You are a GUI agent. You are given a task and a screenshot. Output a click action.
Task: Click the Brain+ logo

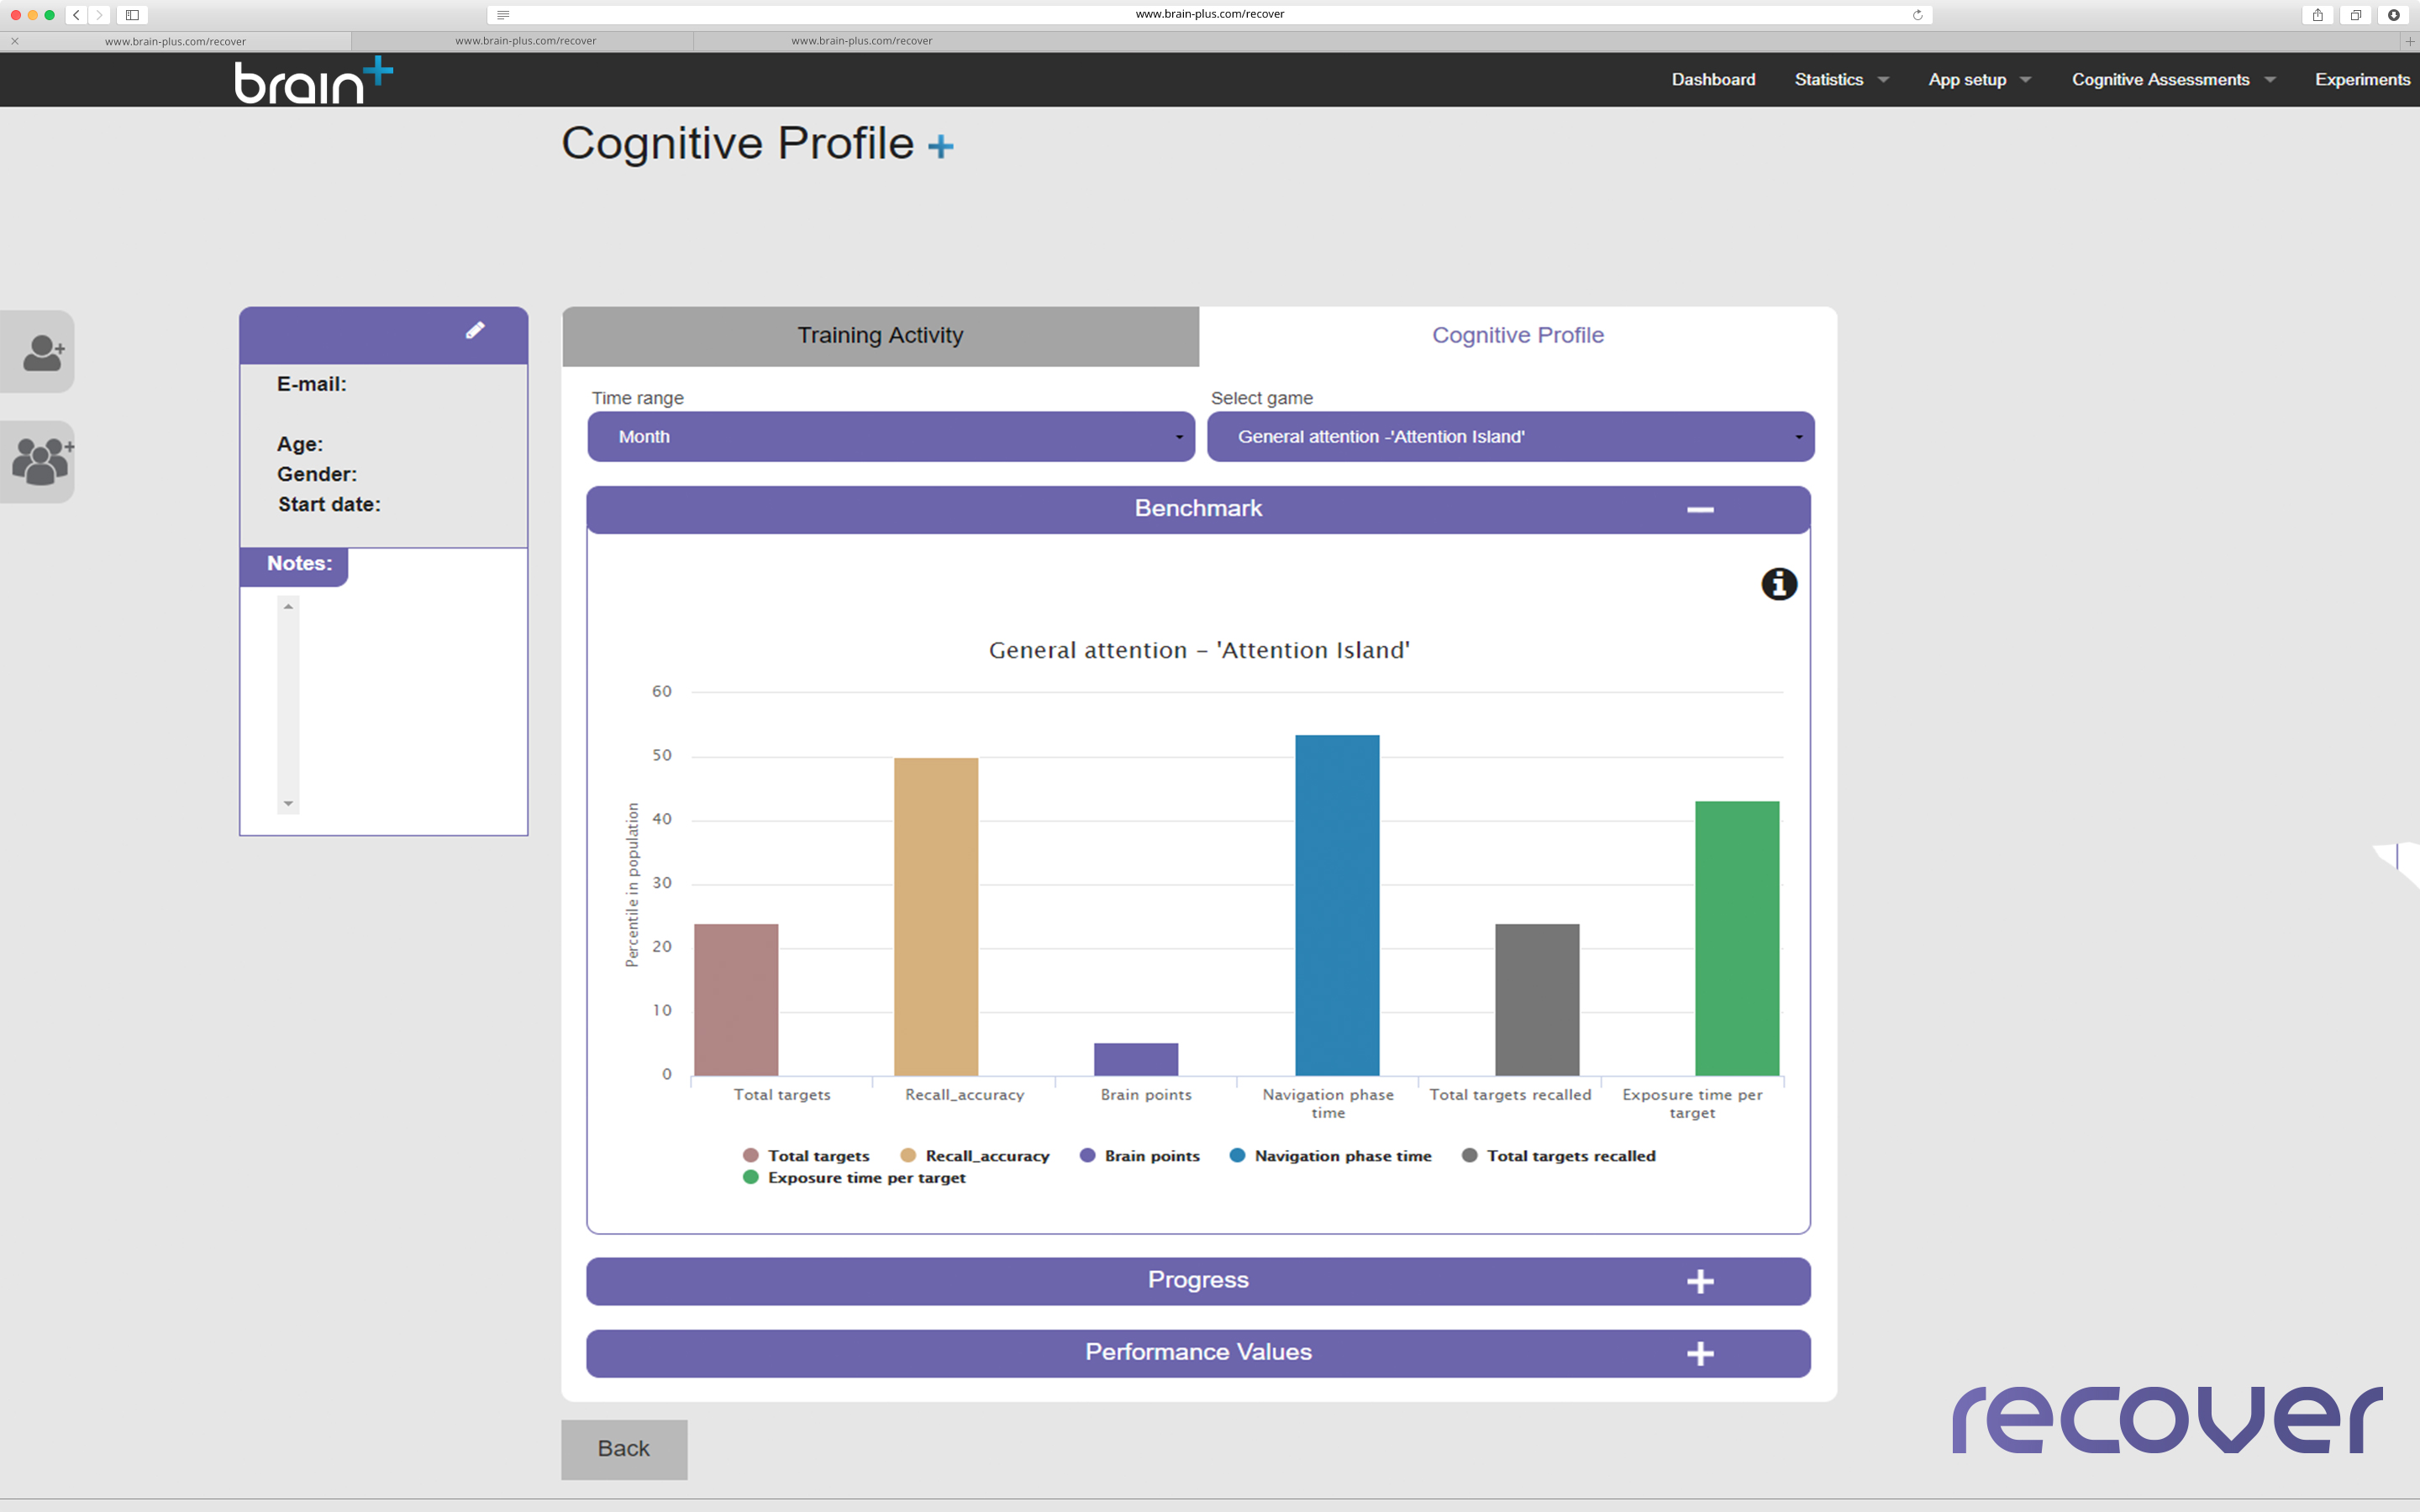point(313,80)
